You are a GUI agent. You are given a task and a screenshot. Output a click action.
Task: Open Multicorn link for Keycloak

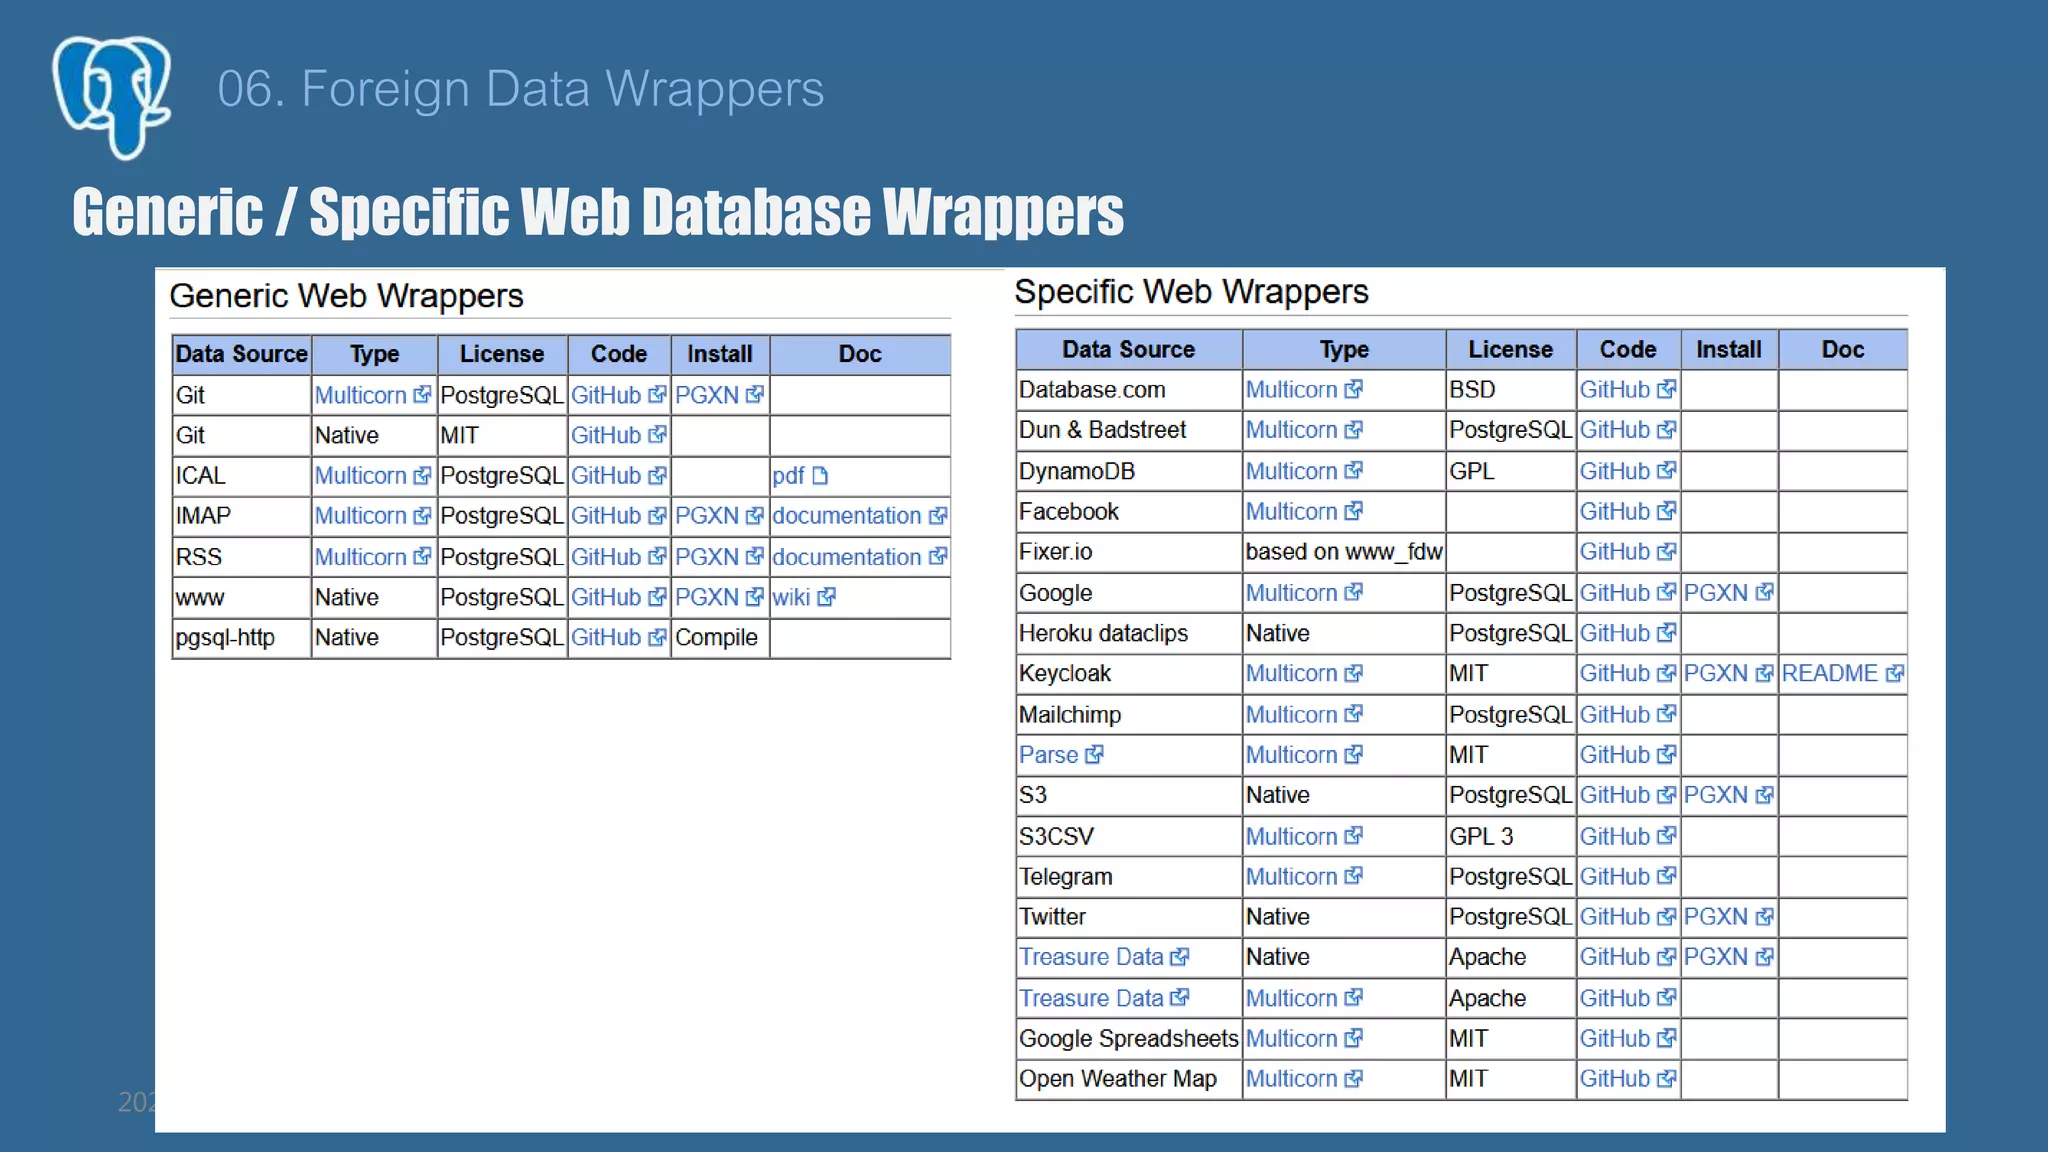click(1304, 674)
